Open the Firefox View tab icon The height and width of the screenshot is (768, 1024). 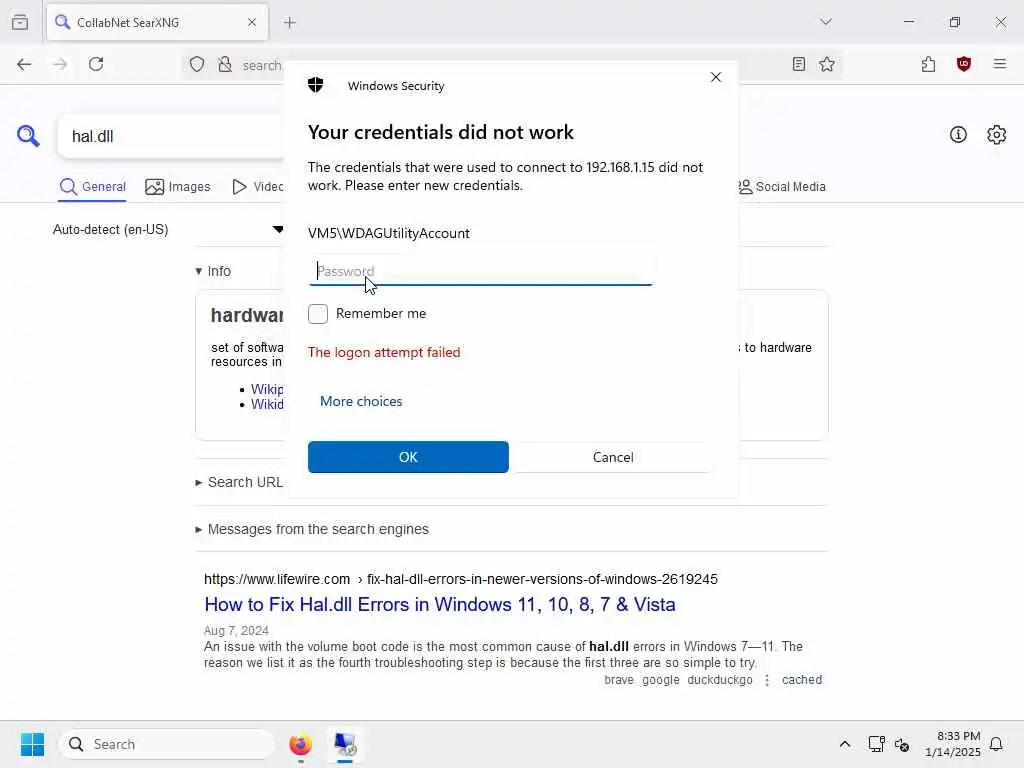click(x=20, y=22)
